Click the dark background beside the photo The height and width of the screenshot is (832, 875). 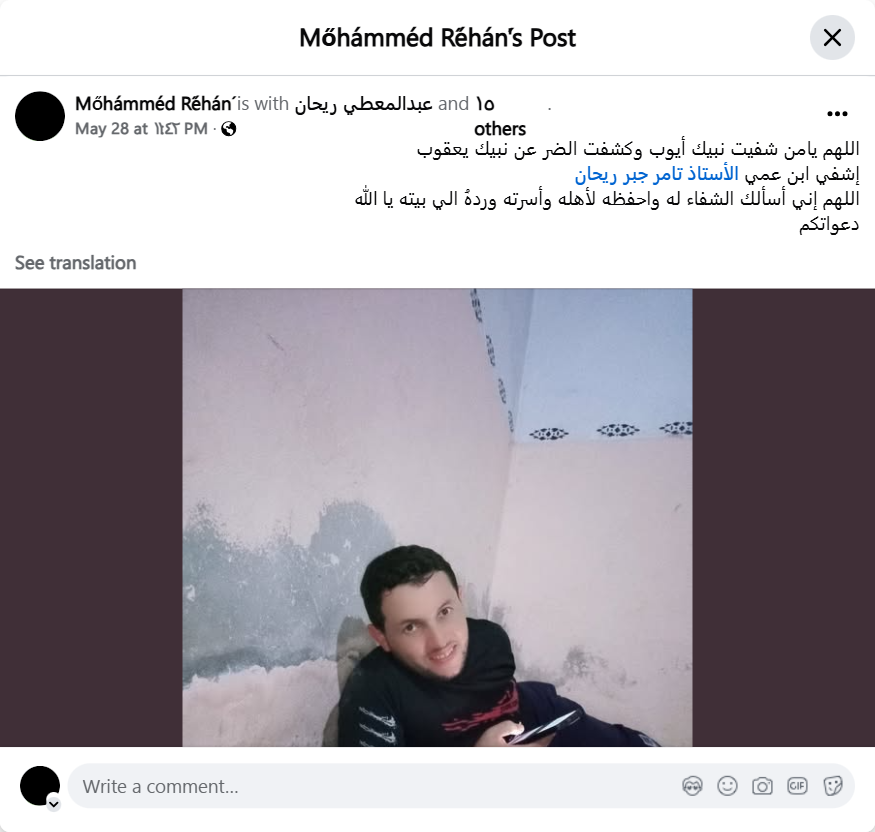[x=91, y=517]
